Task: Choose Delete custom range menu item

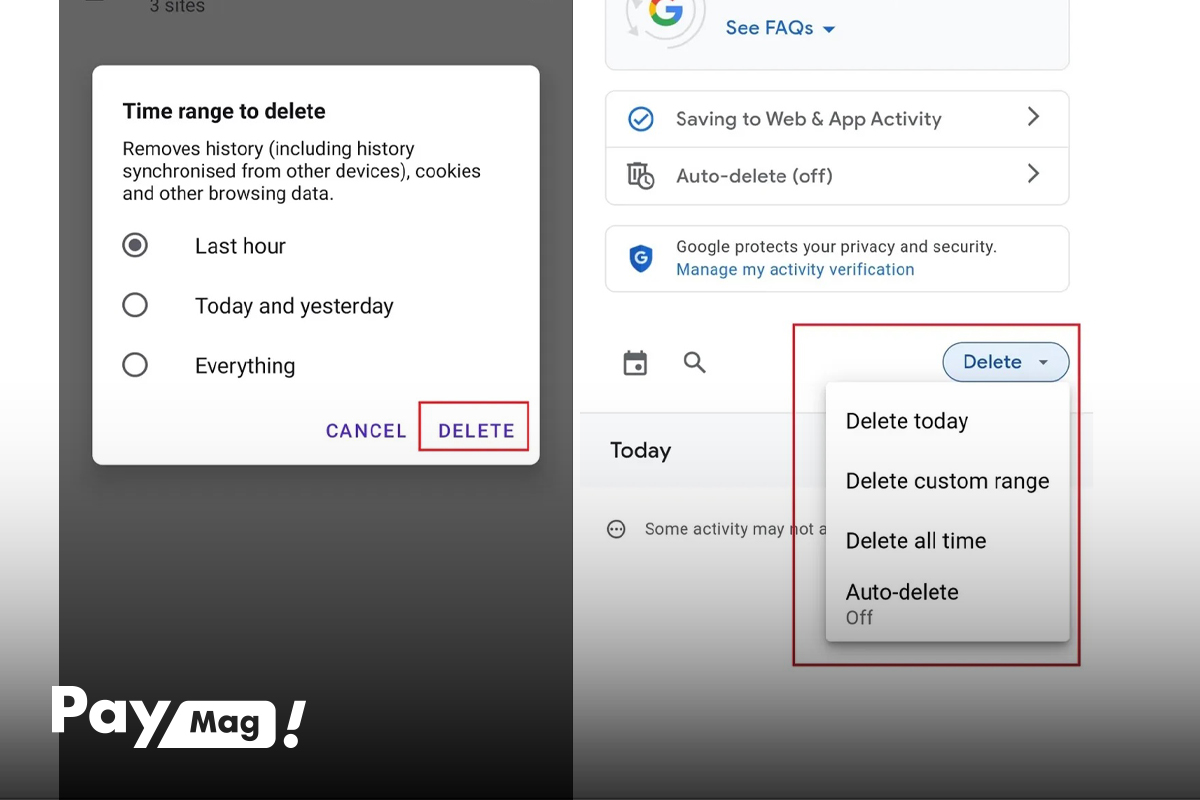Action: (947, 481)
